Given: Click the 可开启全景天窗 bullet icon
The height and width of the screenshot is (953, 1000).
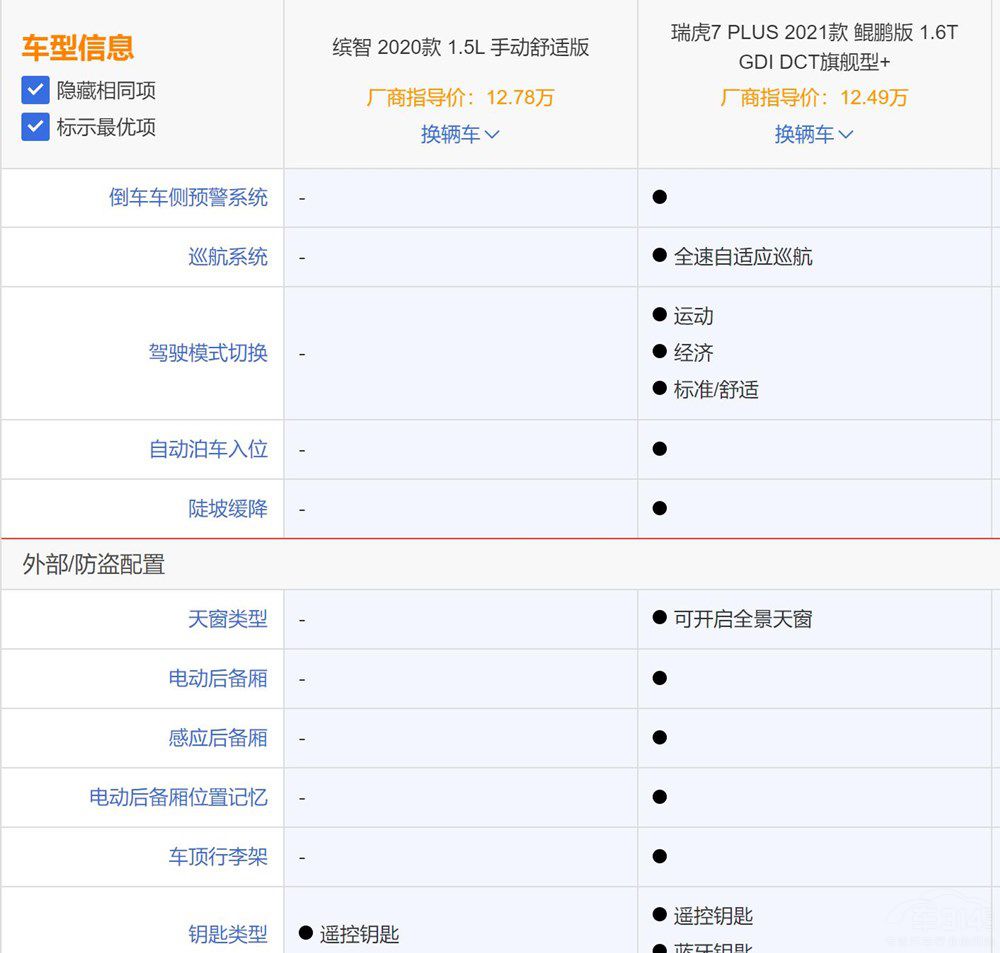Looking at the screenshot, I should coord(659,618).
